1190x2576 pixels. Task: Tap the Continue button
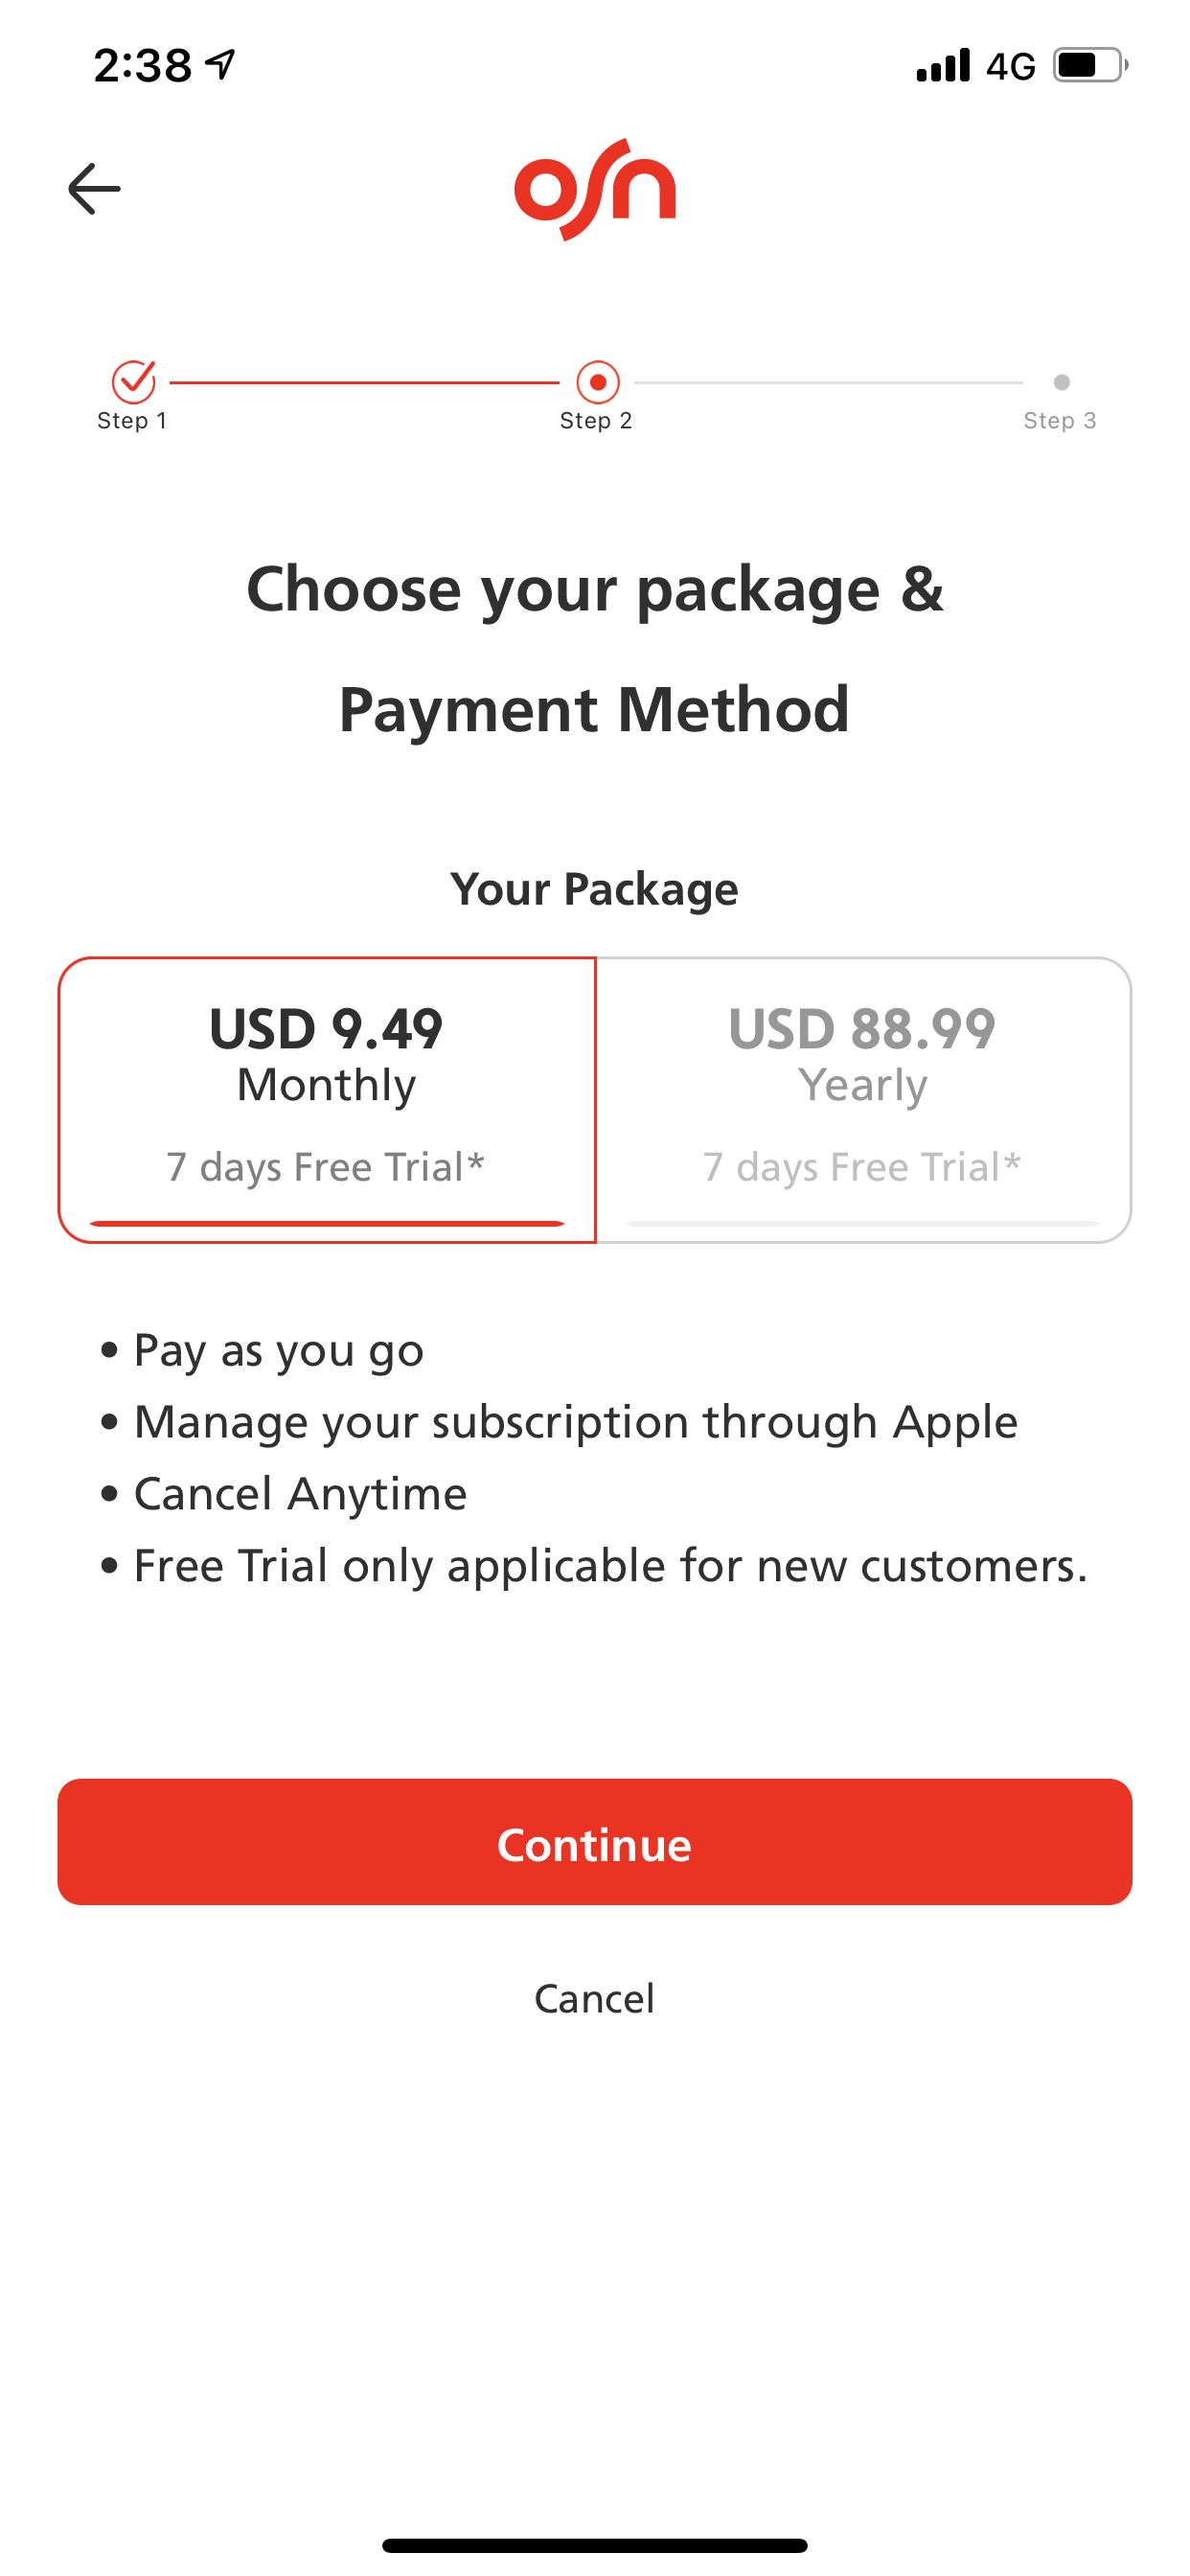595,1842
